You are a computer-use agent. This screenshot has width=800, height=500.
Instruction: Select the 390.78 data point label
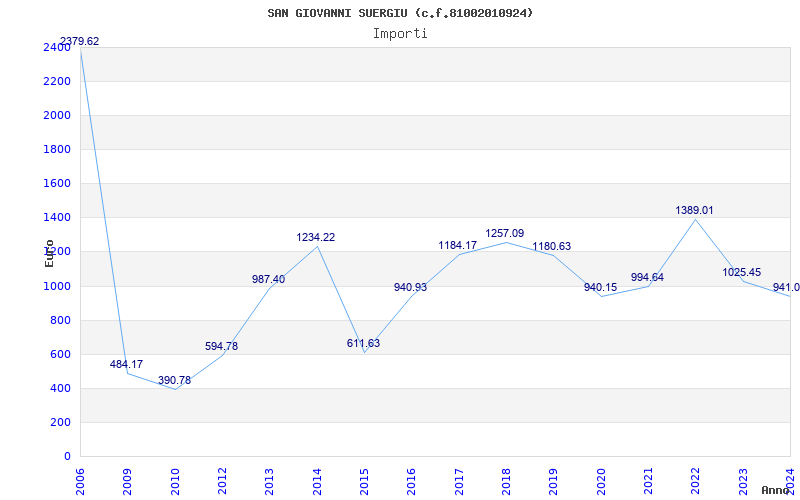(x=174, y=380)
